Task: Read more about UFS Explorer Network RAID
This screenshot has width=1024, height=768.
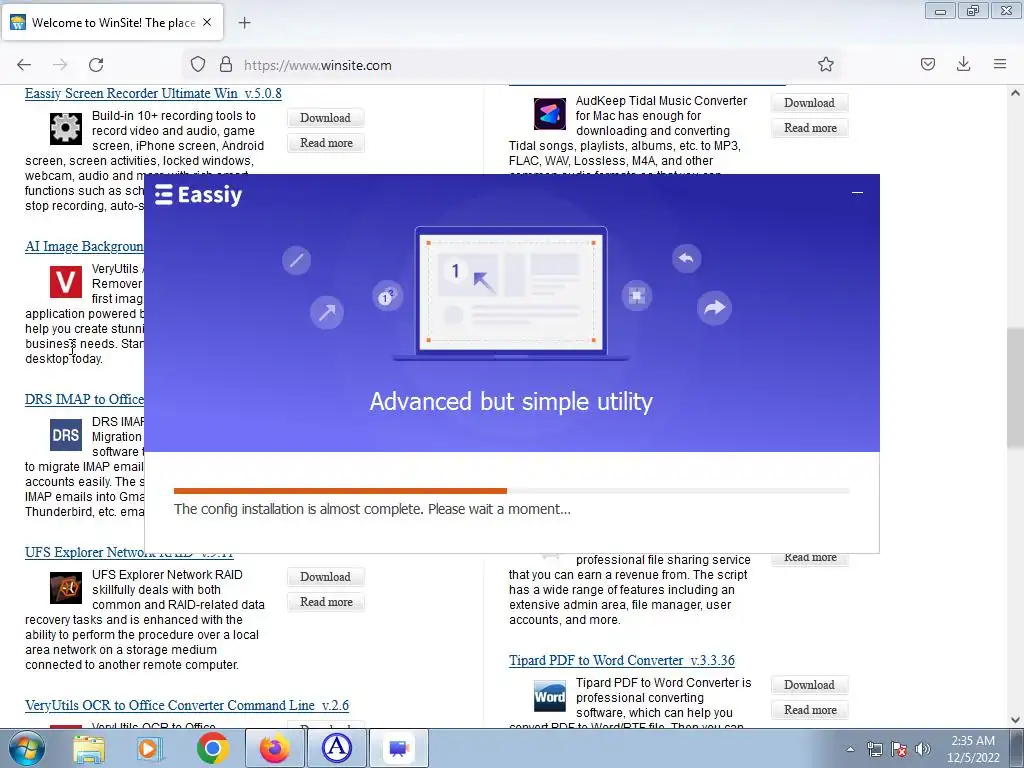Action: (326, 602)
